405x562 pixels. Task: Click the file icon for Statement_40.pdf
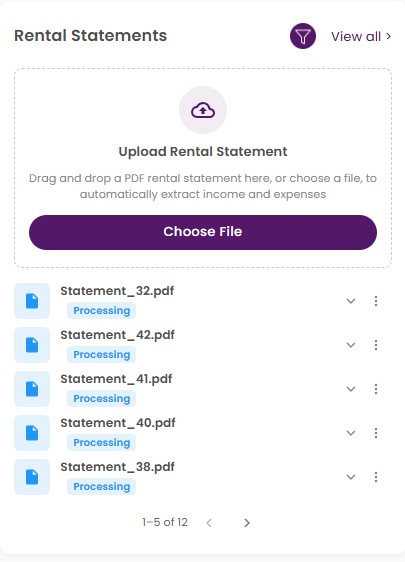(32, 433)
